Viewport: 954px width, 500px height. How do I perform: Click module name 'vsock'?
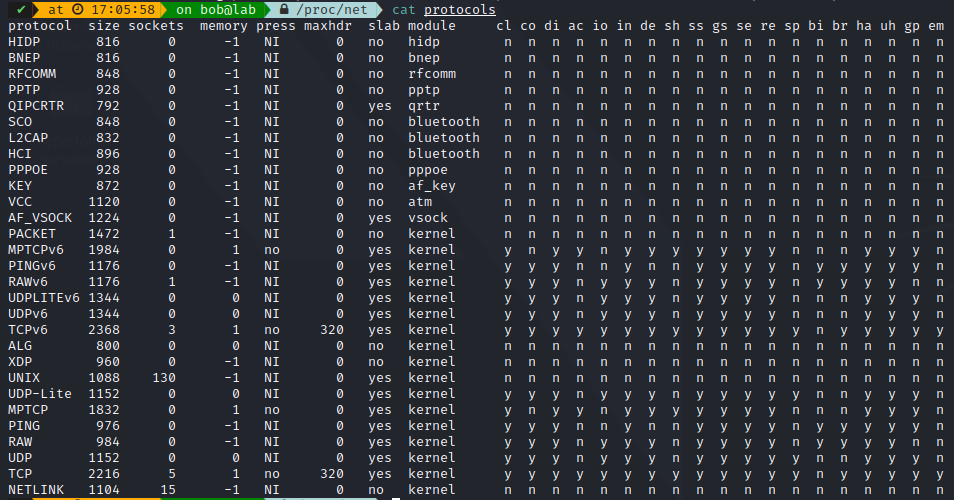(428, 218)
